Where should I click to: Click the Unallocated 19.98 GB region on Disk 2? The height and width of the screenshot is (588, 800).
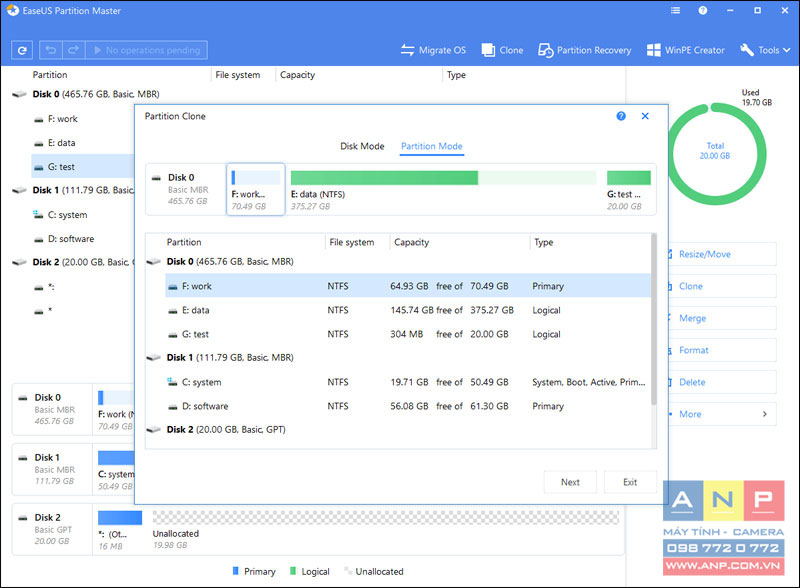[385, 529]
